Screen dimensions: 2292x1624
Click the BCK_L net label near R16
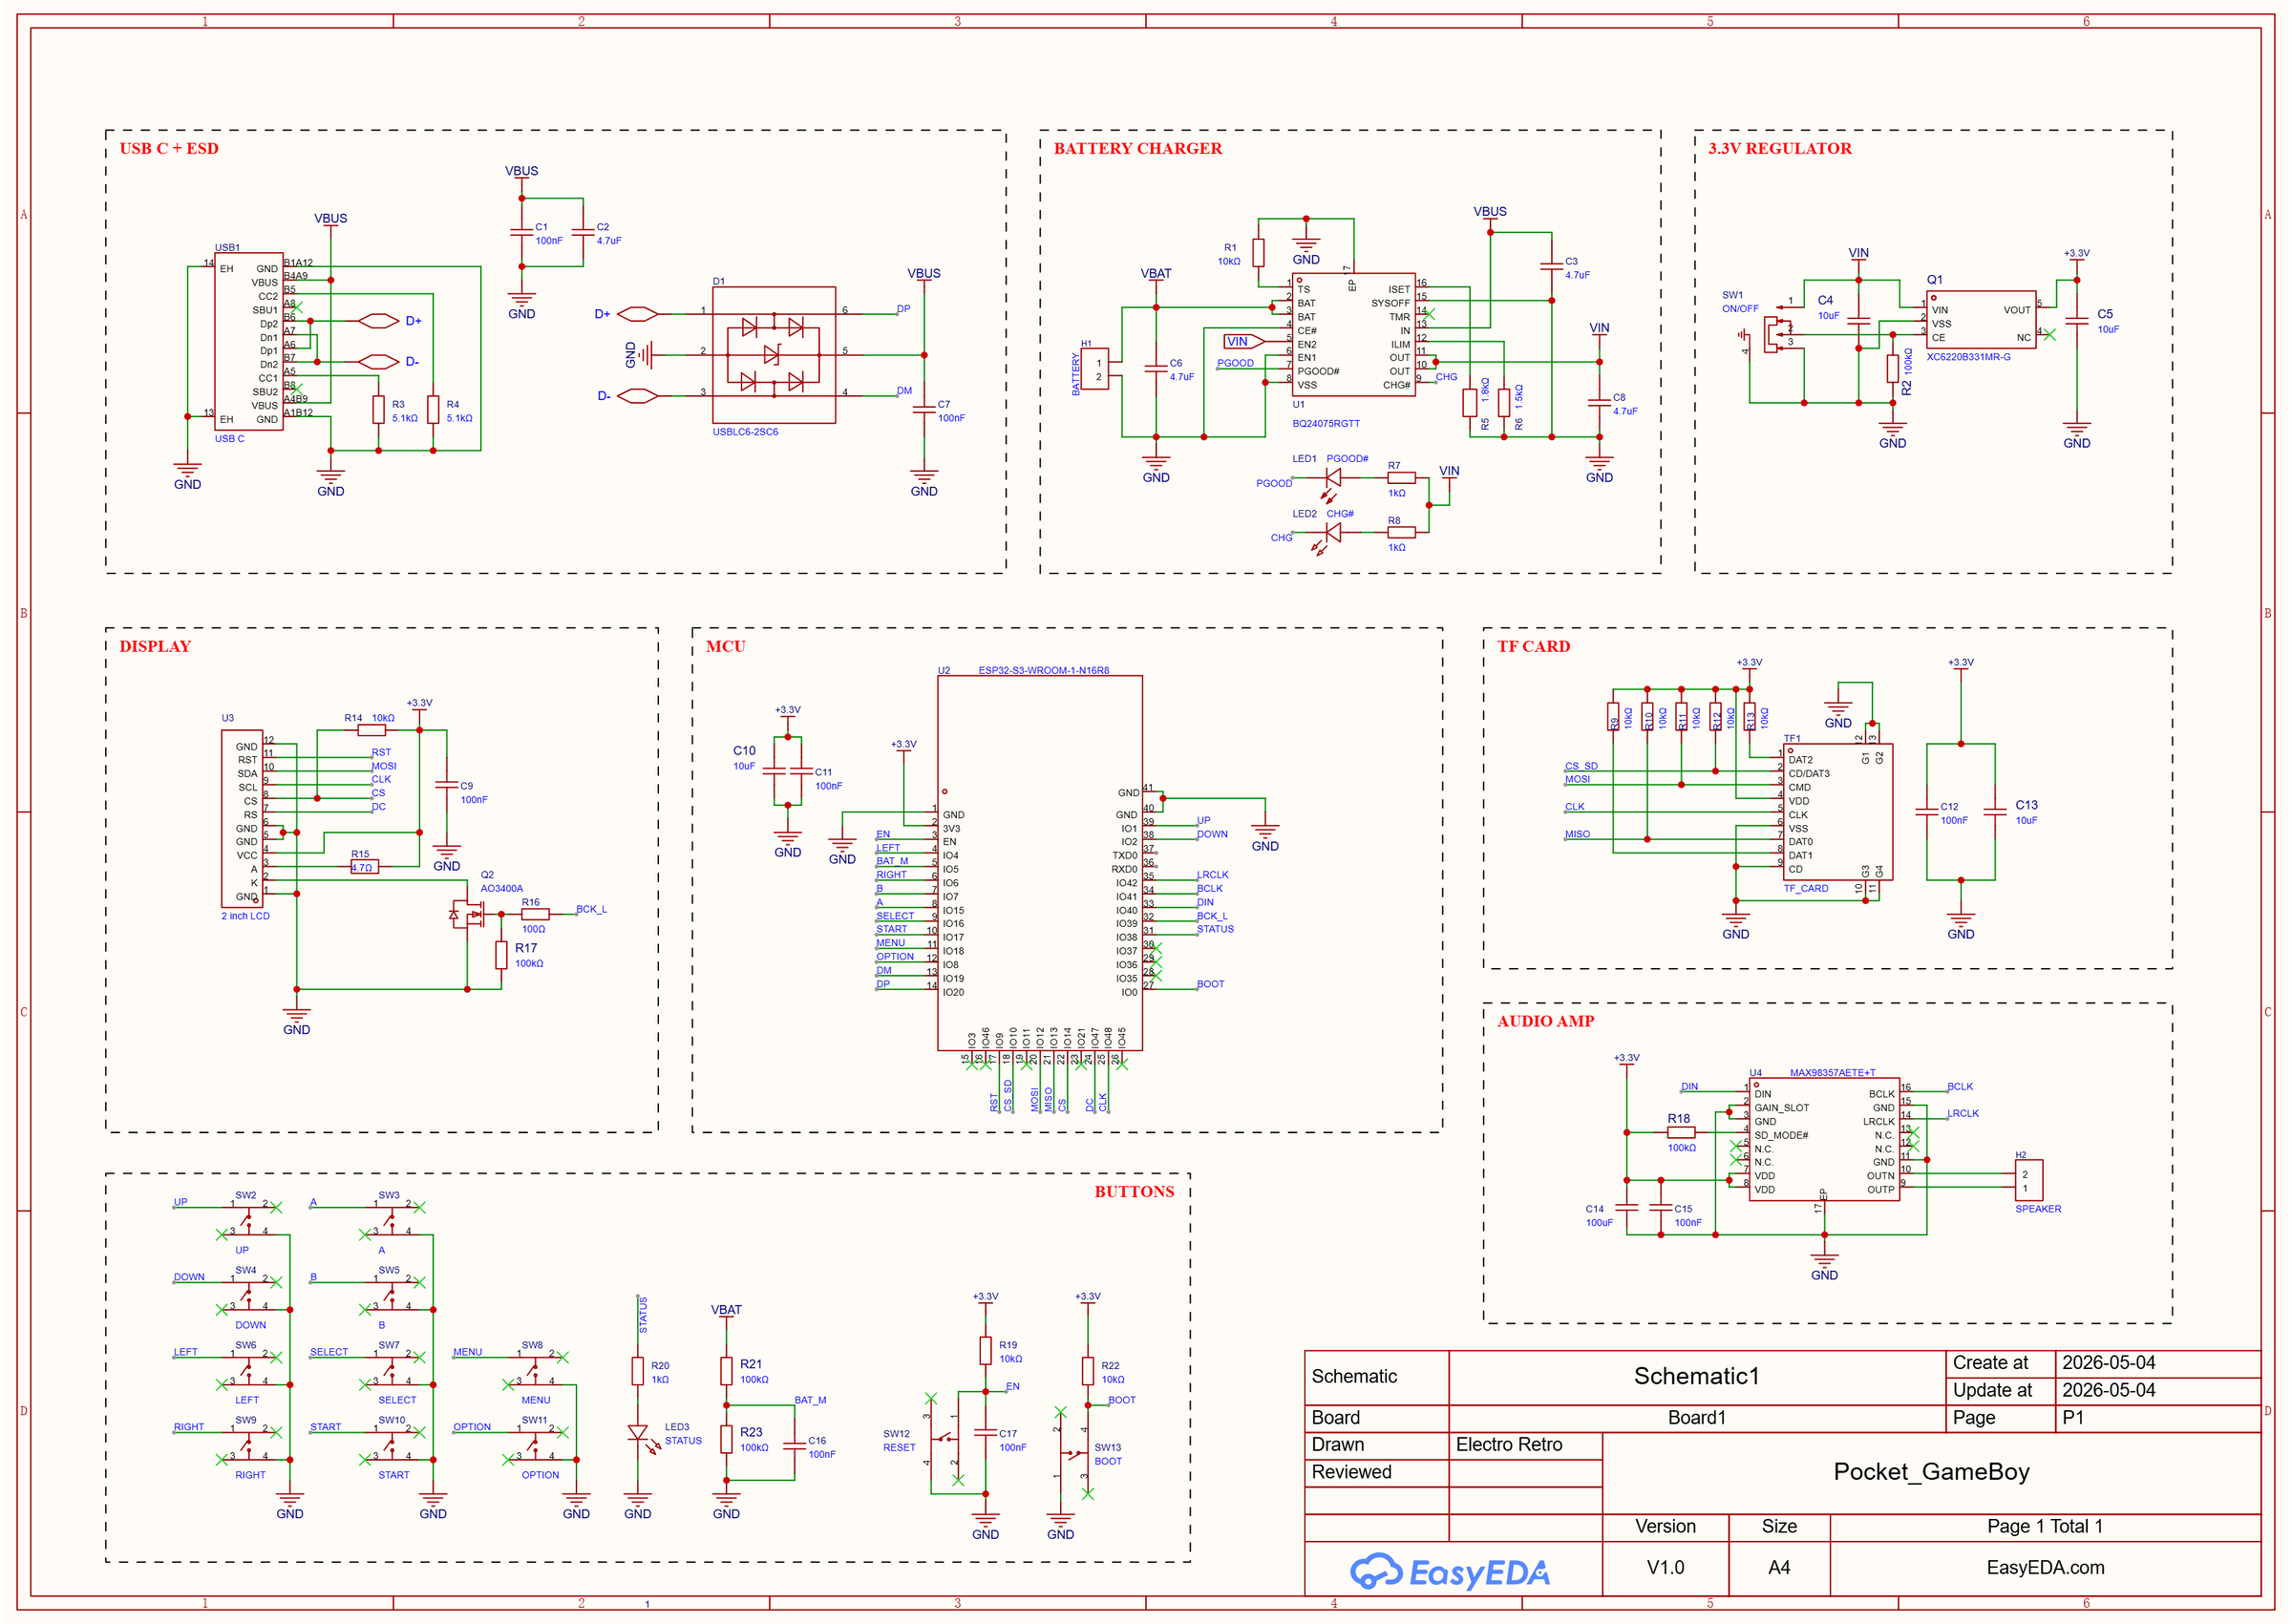click(591, 910)
